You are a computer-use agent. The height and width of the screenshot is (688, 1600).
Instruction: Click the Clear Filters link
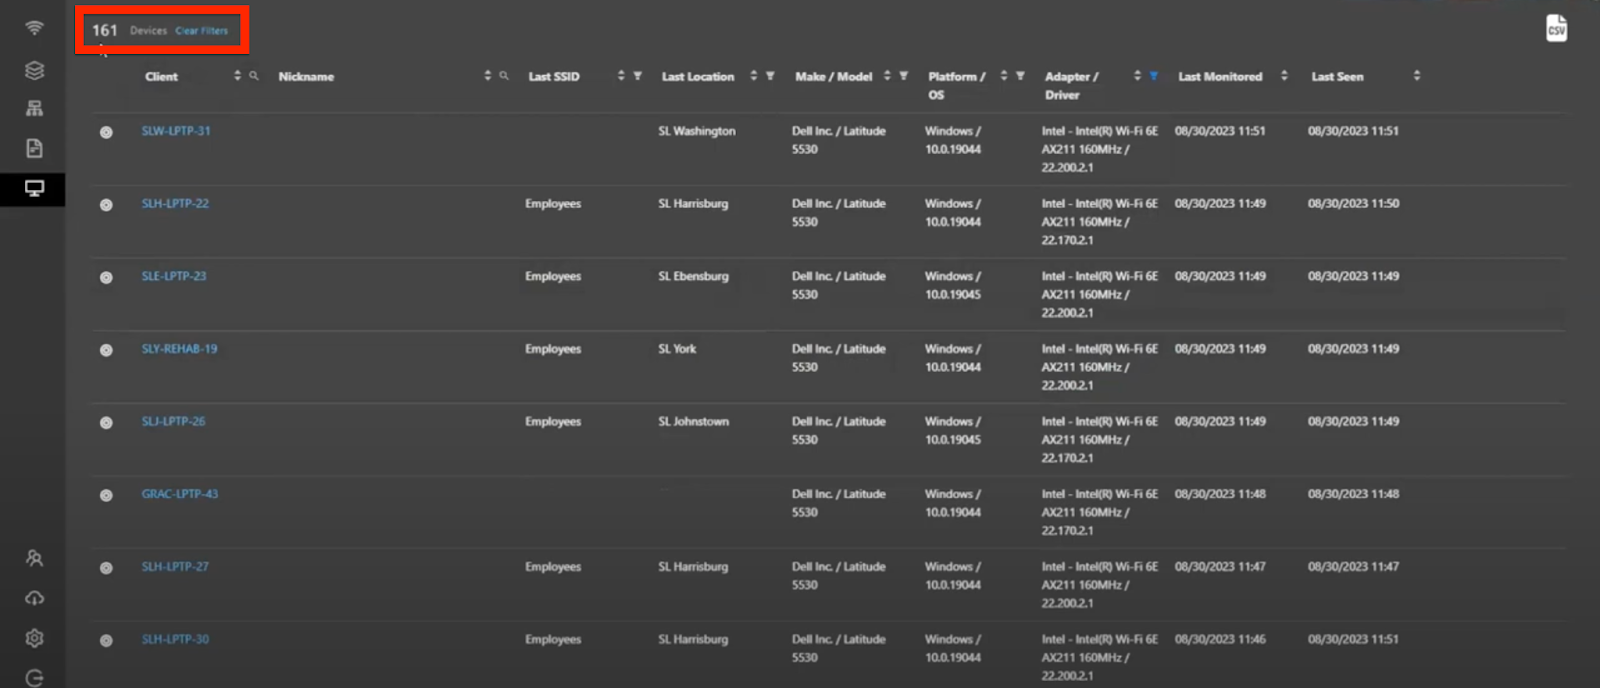201,31
